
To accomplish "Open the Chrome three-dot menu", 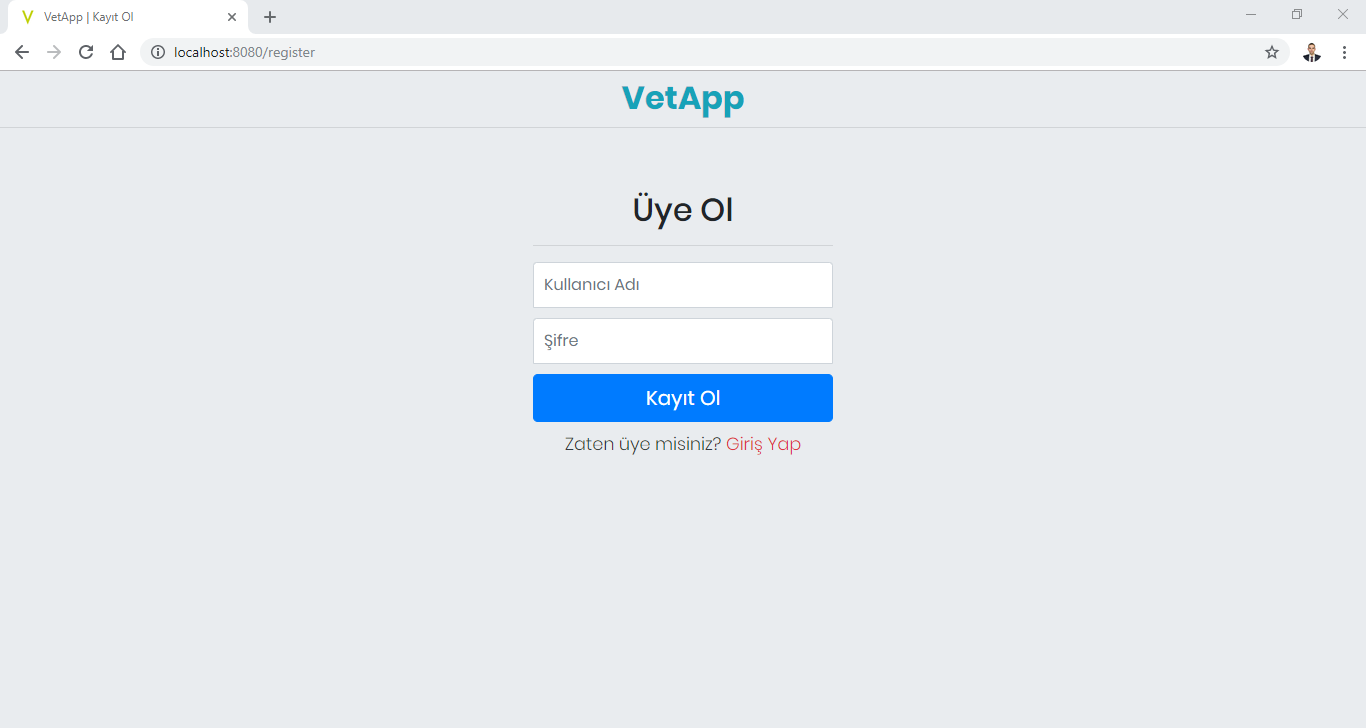I will [x=1344, y=52].
